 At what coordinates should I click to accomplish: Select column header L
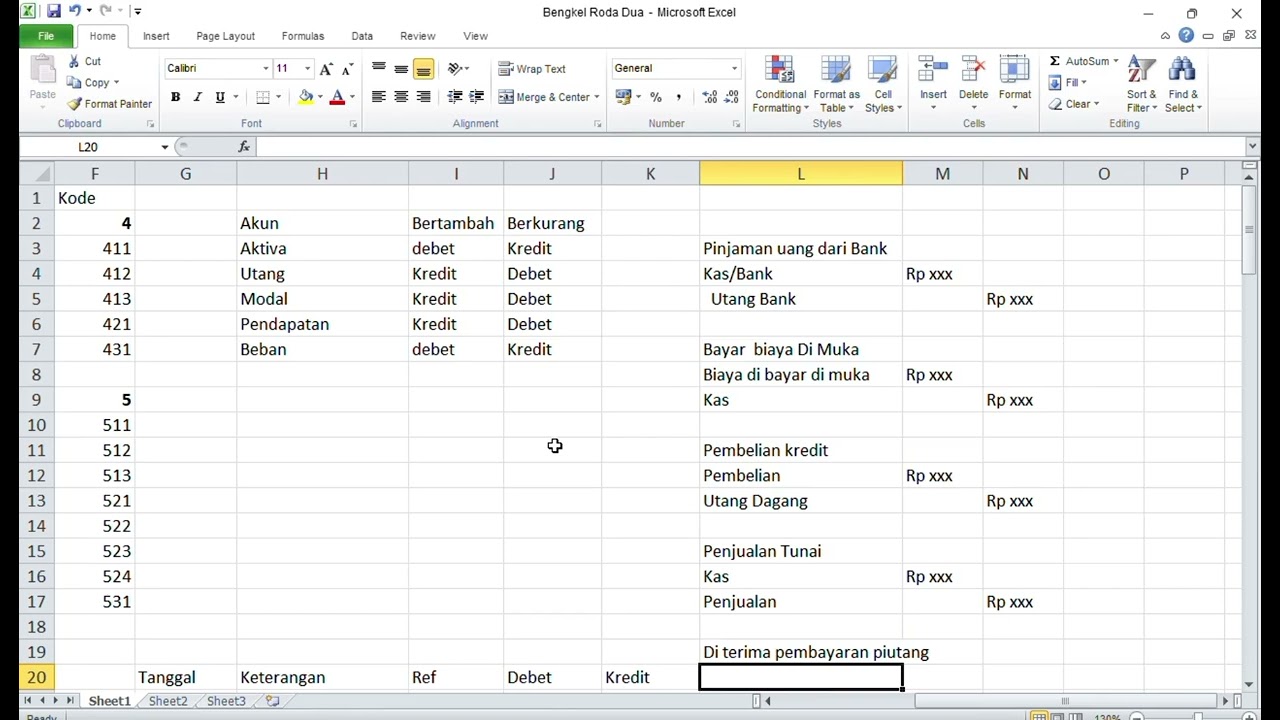click(x=801, y=174)
